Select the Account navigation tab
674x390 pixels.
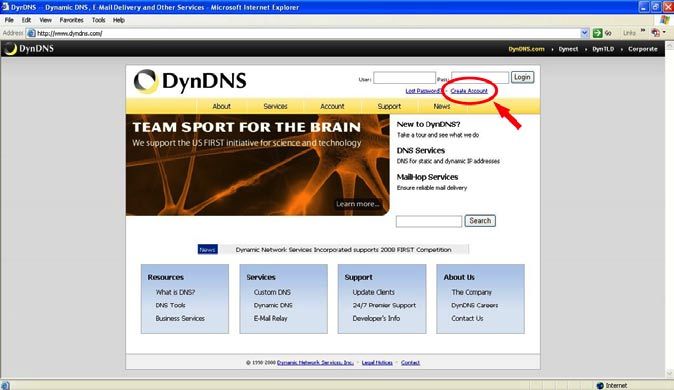pos(332,106)
